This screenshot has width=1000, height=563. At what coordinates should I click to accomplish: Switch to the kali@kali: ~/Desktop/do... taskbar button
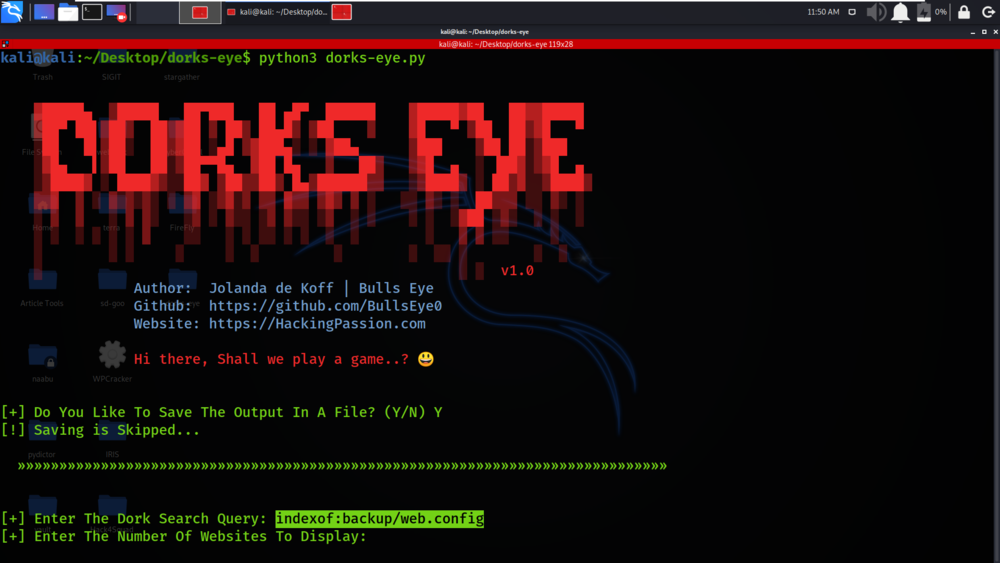click(277, 12)
